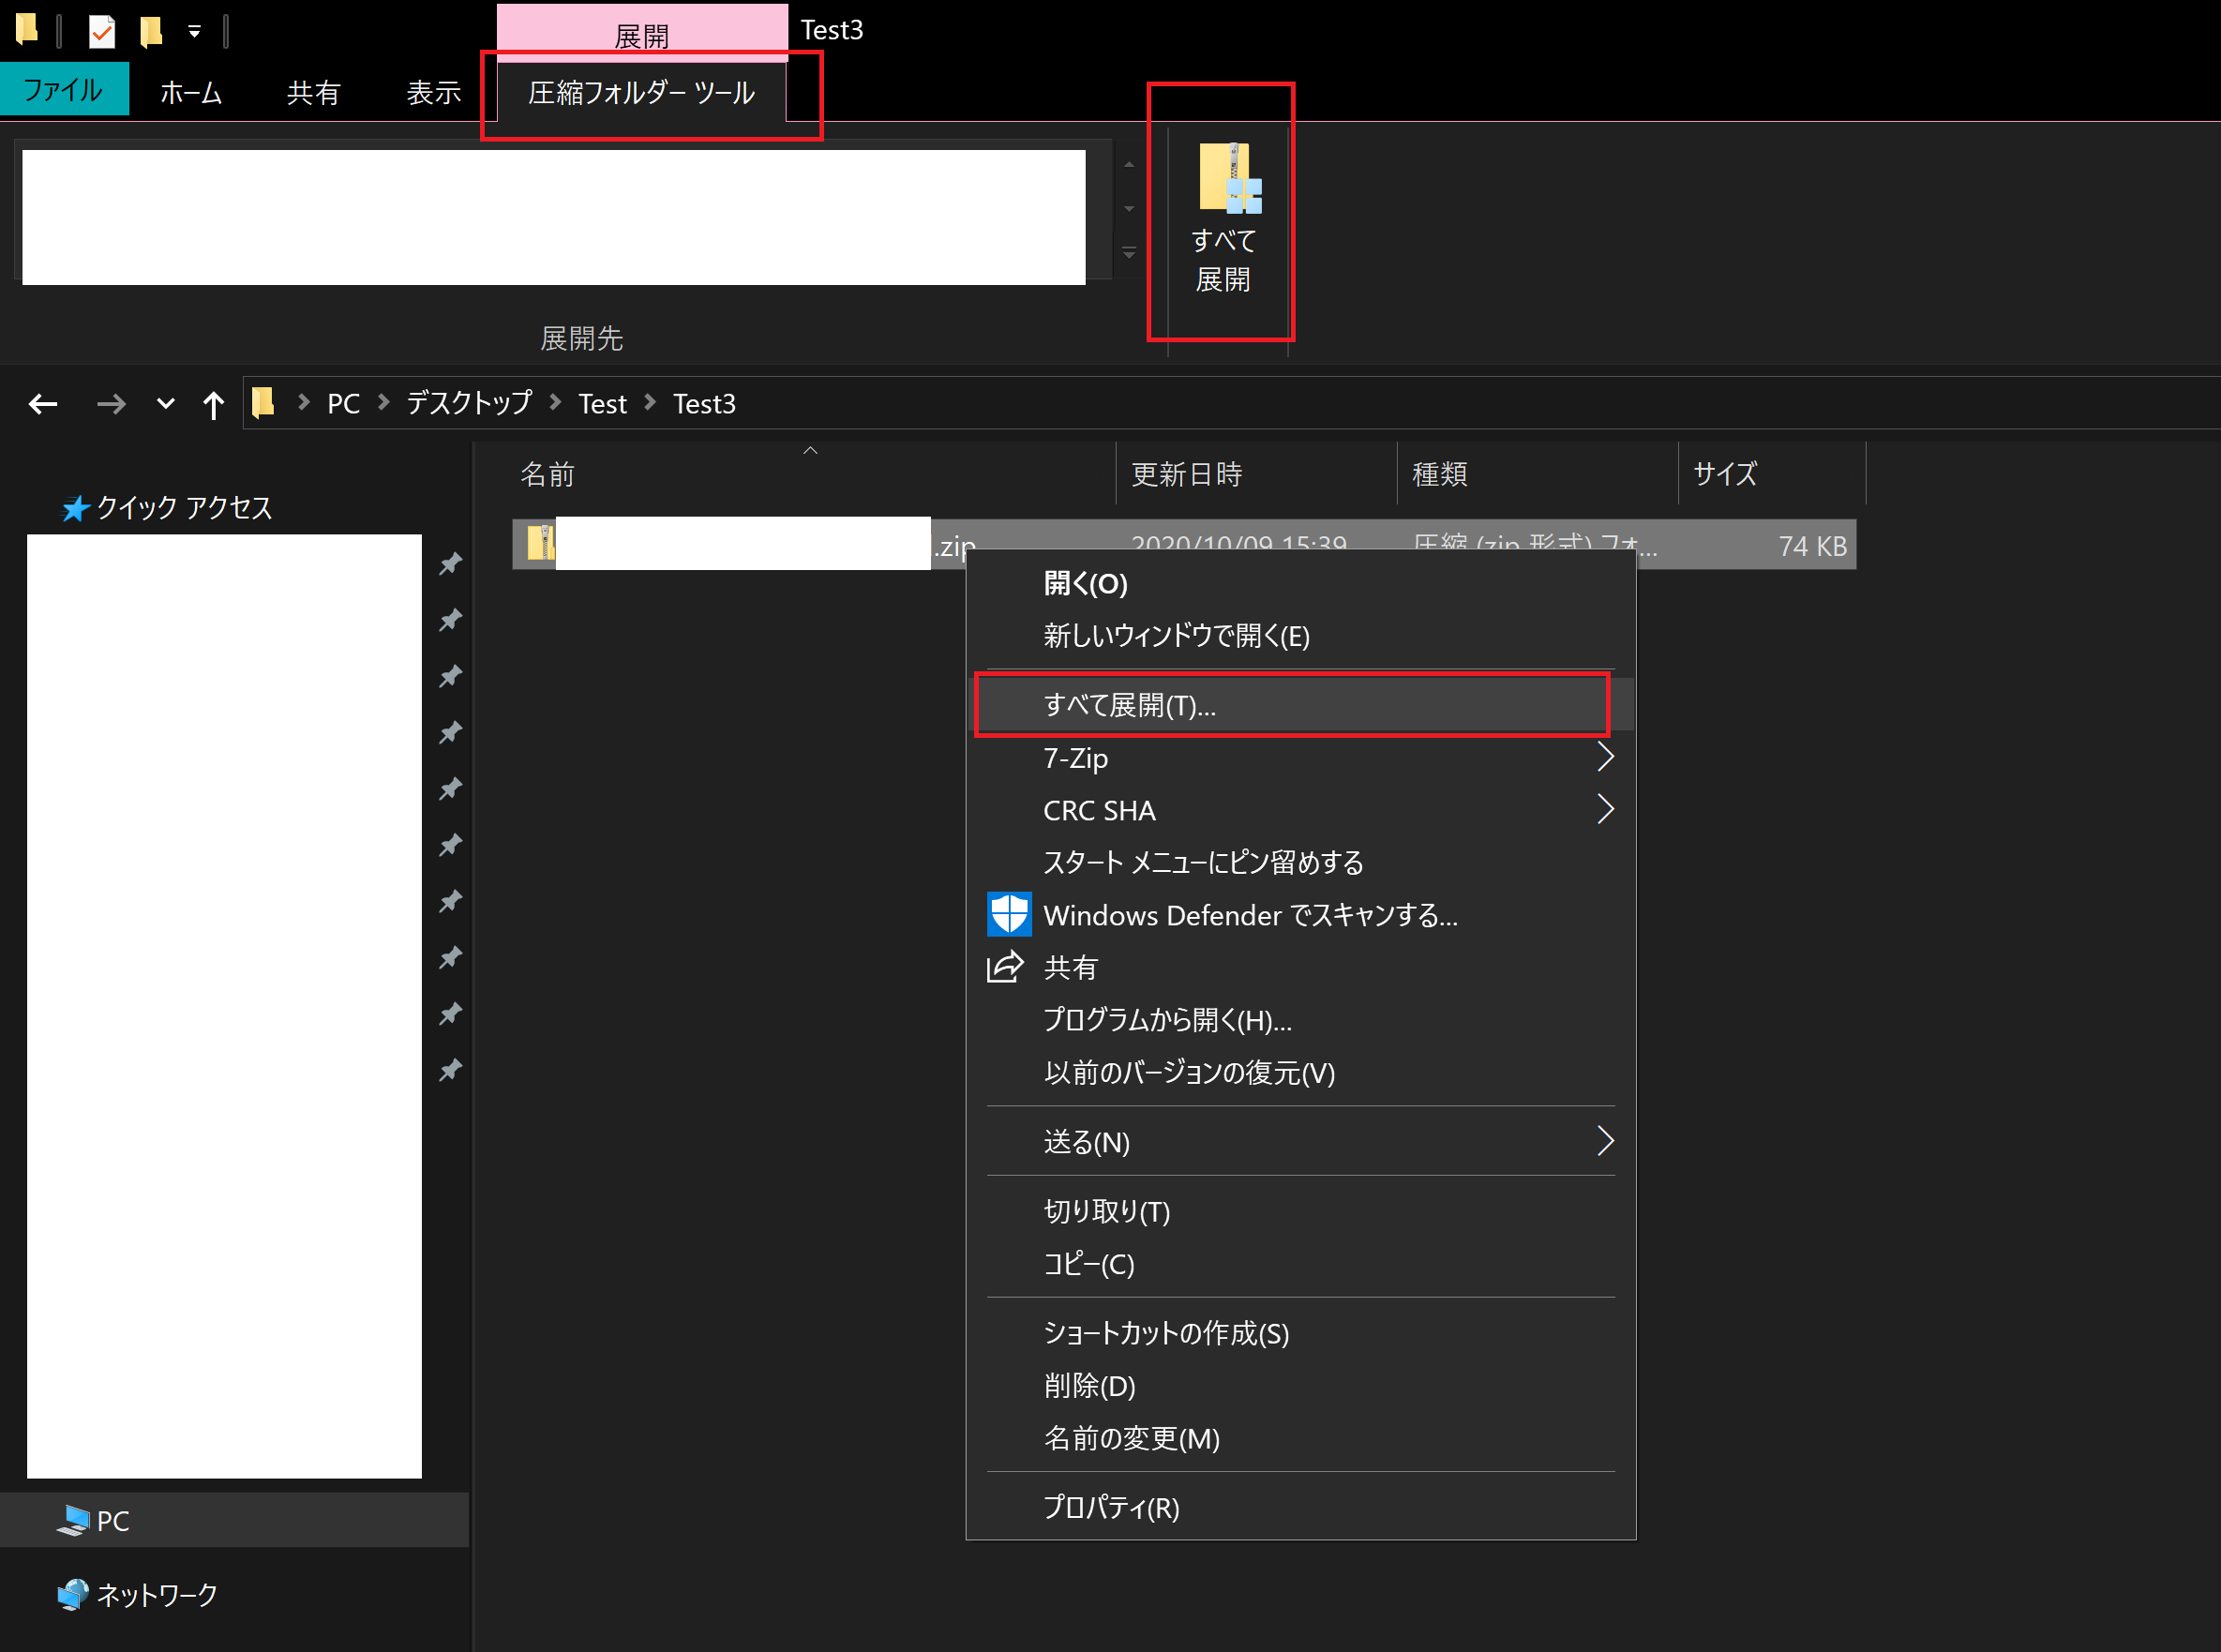The image size is (2221, 1652).
Task: Click the back navigation arrow
Action: 42,403
